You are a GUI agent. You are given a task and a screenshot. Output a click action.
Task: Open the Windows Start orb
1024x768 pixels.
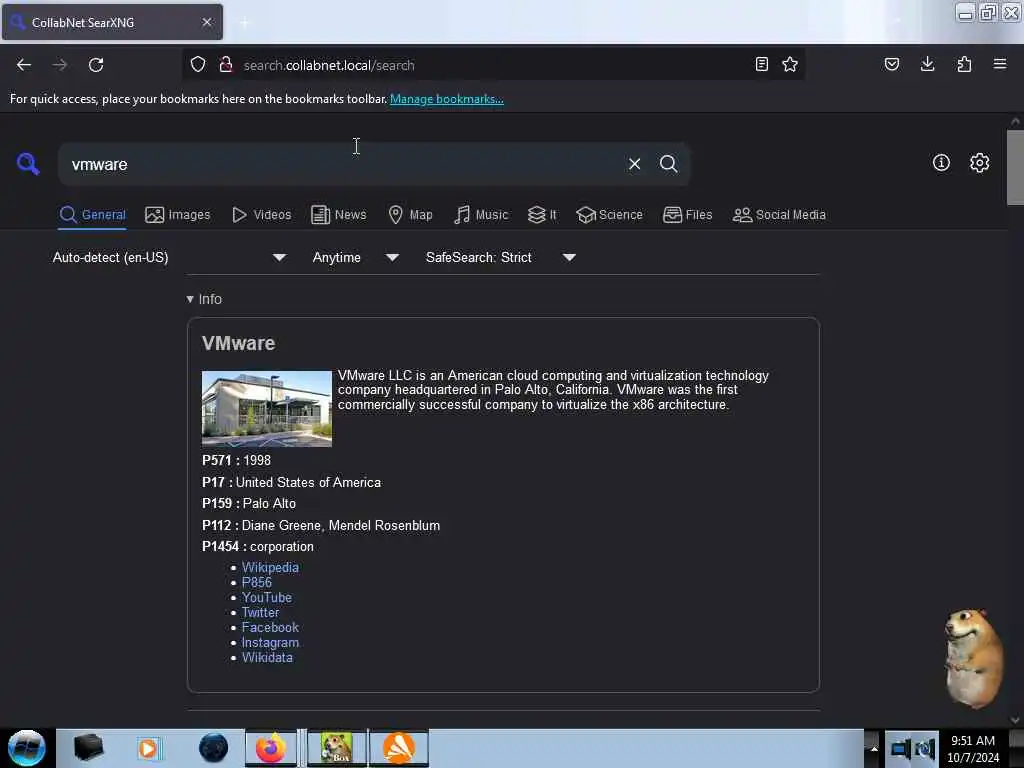click(x=27, y=748)
